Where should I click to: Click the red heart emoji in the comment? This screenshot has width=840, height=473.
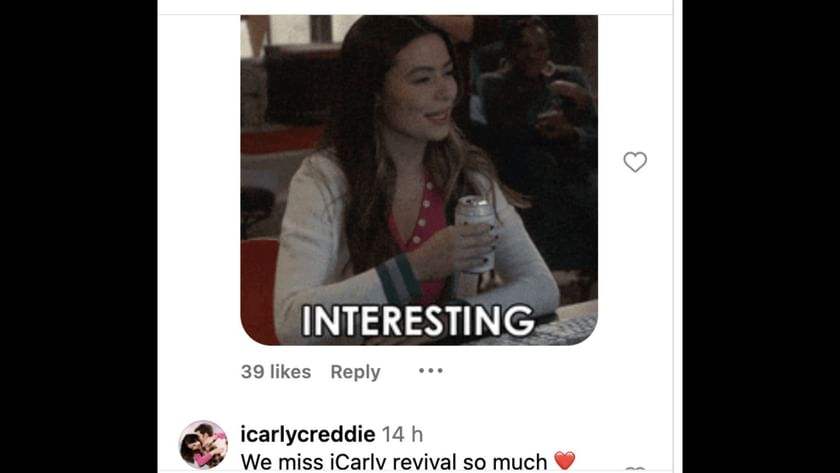pyautogui.click(x=564, y=461)
